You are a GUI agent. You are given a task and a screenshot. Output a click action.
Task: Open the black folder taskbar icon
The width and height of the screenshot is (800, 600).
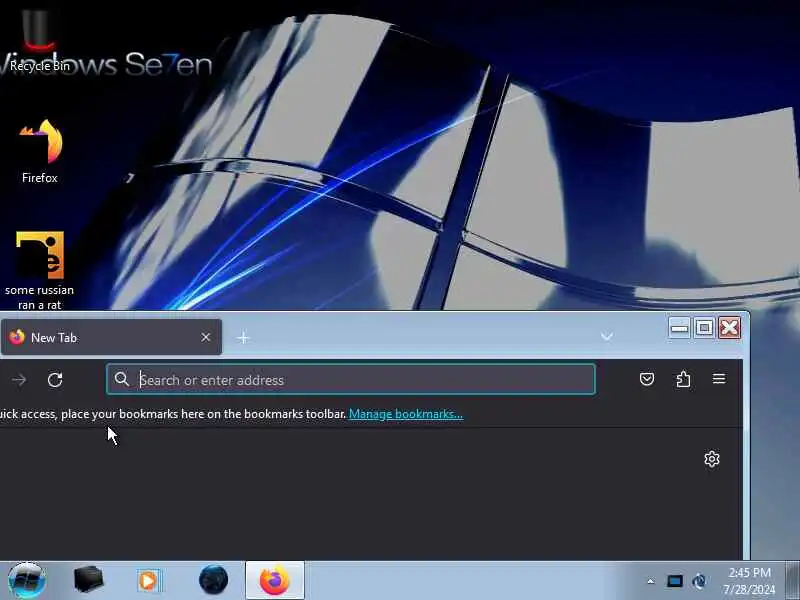88,580
